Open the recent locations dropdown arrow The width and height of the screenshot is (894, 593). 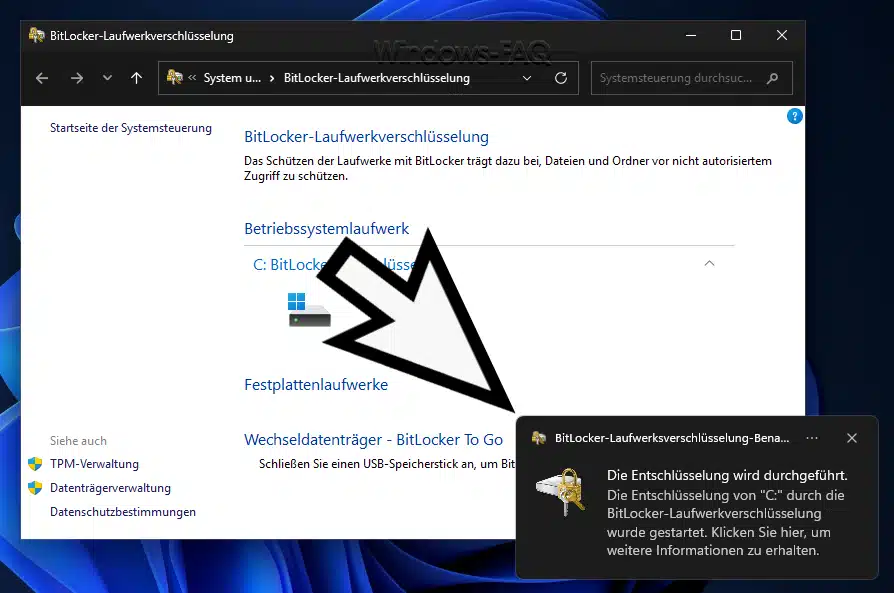coord(106,78)
